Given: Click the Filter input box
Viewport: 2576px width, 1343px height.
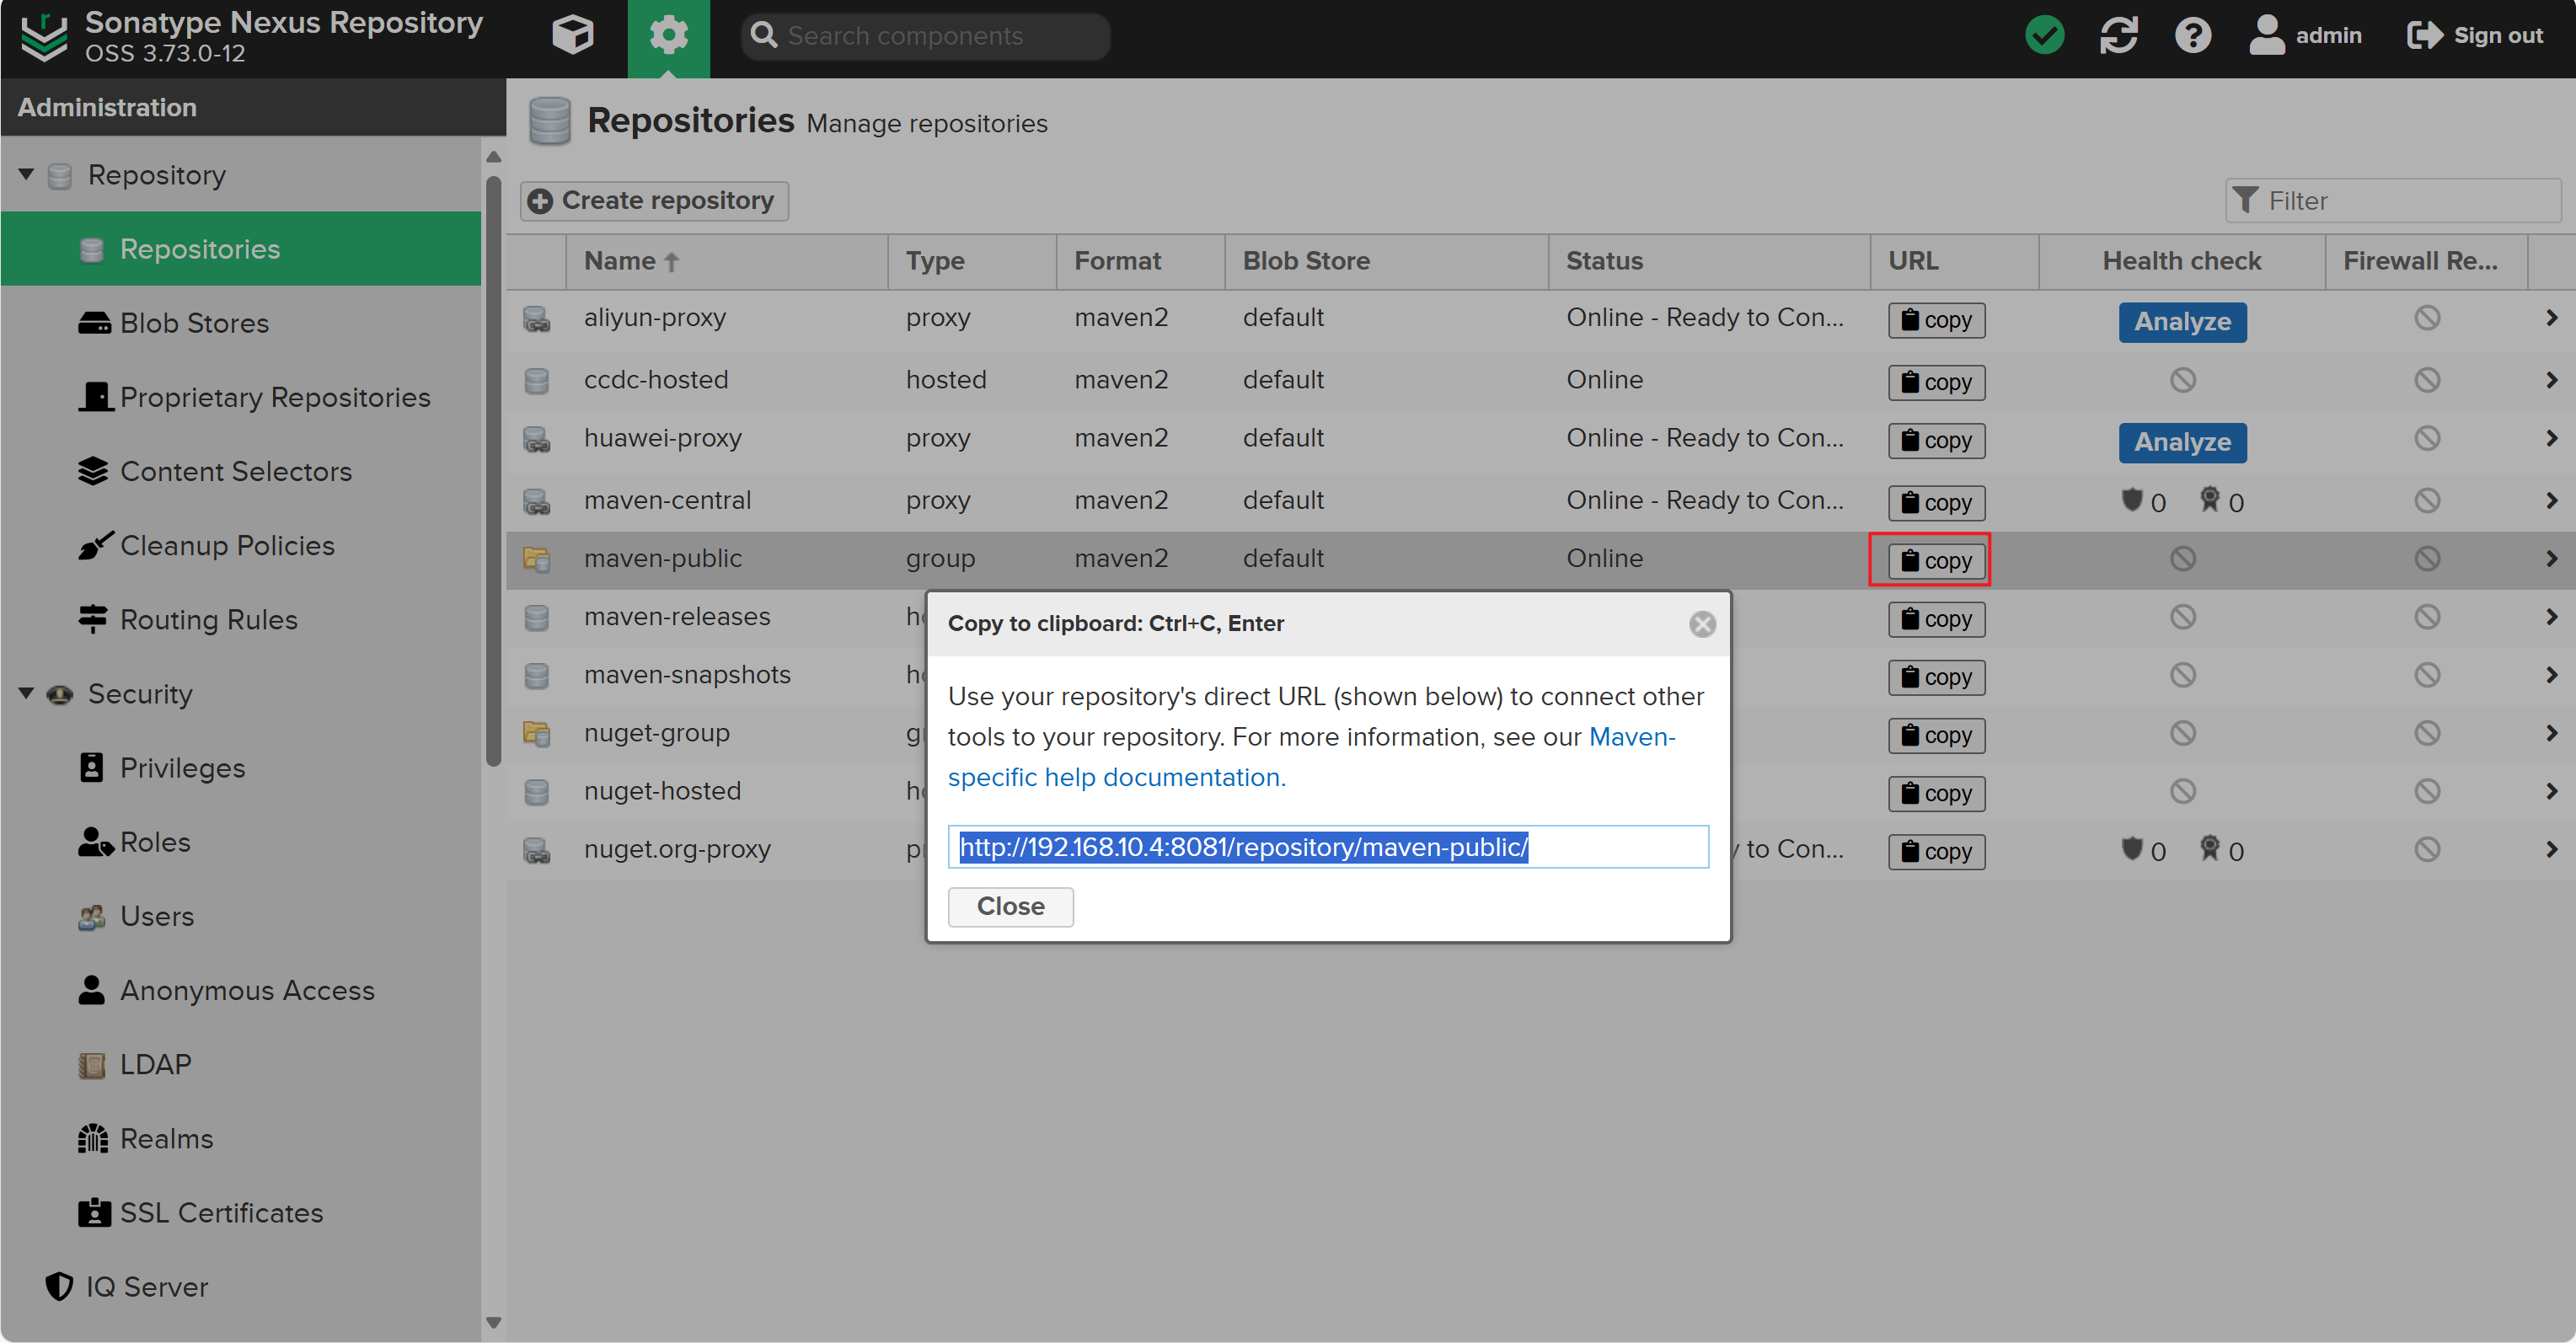Looking at the screenshot, I should click(2392, 201).
